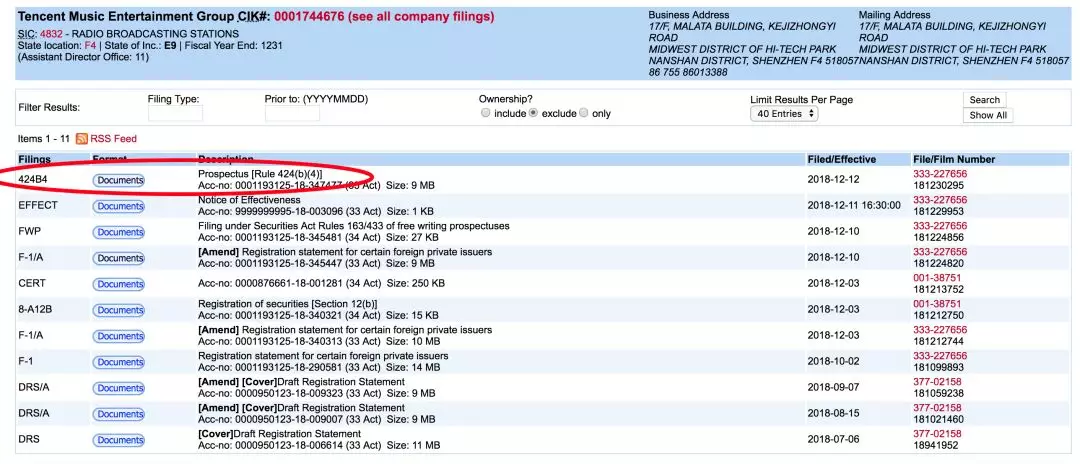
Task: Open file number 333-227656 in F-1 row
Action: coord(940,356)
